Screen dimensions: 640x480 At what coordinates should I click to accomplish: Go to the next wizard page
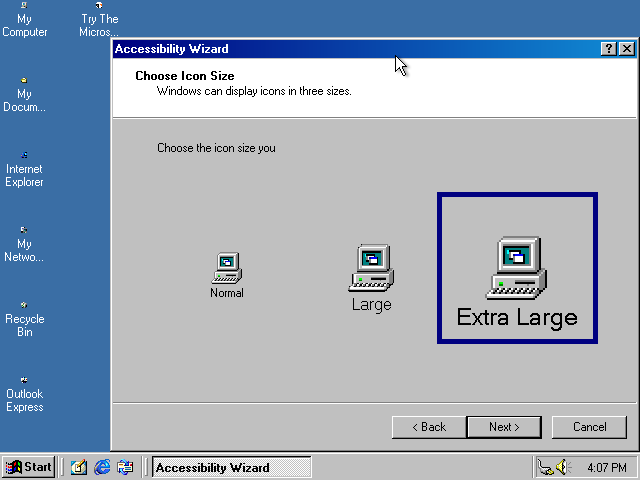(504, 427)
